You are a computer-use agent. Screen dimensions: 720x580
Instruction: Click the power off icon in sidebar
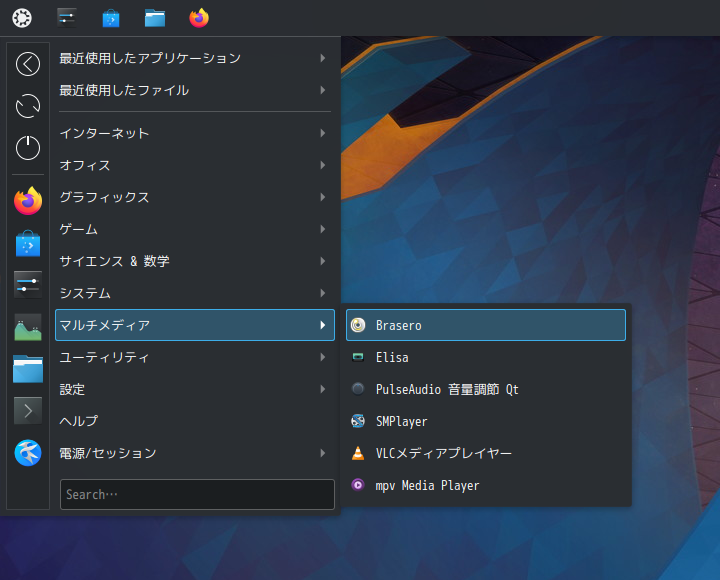coord(28,148)
